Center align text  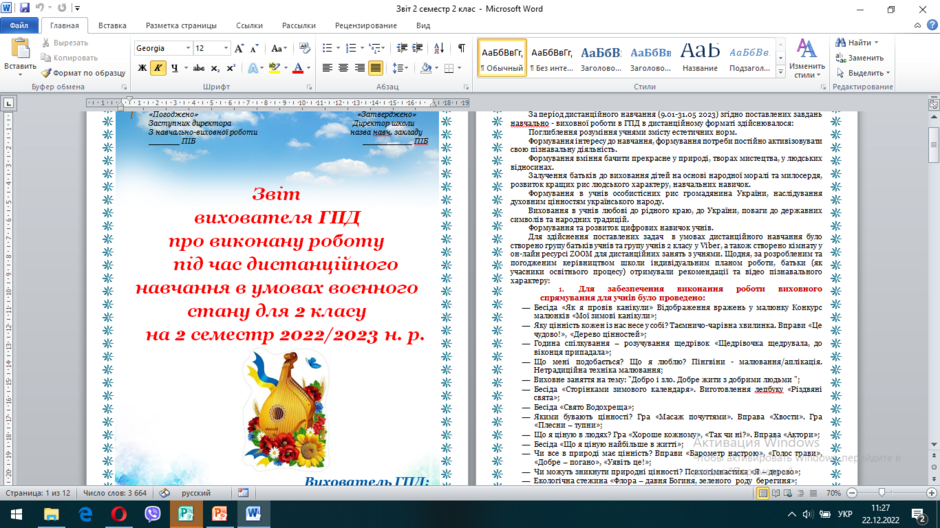point(343,68)
